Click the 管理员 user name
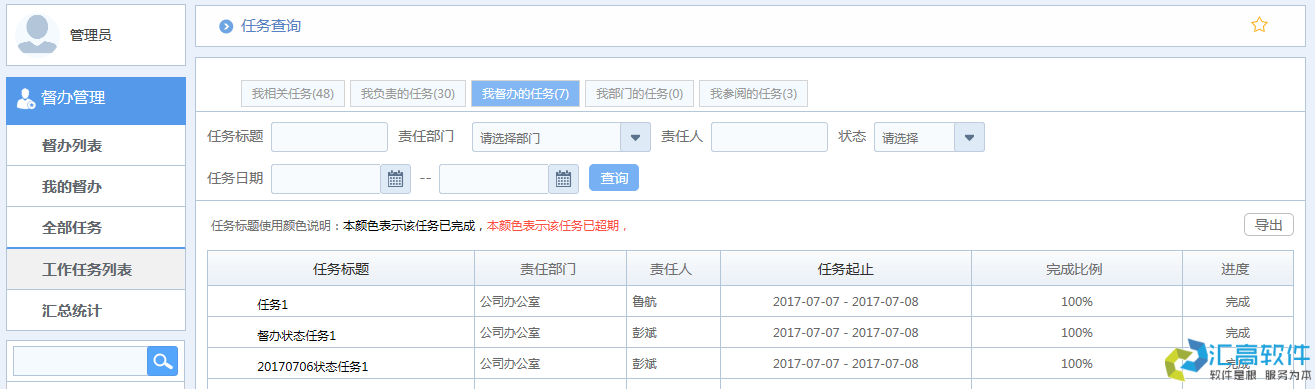The height and width of the screenshot is (389, 1315). (x=91, y=35)
